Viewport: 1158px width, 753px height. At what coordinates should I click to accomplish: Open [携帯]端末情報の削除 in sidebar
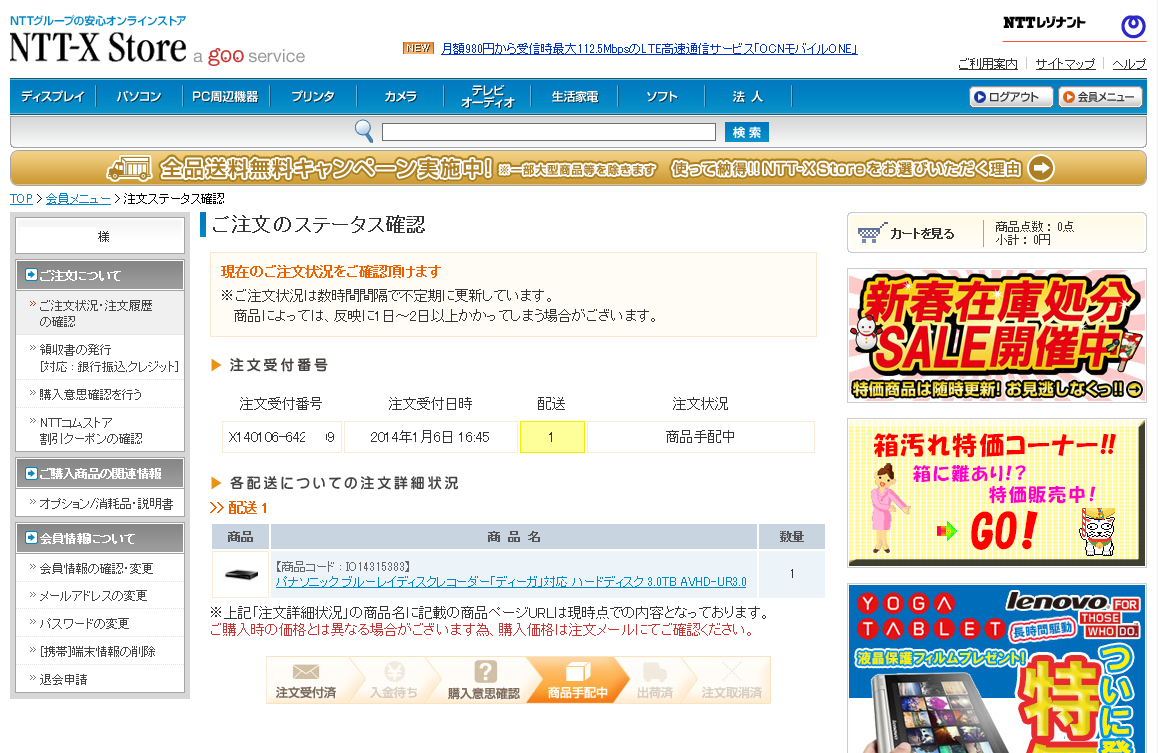100,651
